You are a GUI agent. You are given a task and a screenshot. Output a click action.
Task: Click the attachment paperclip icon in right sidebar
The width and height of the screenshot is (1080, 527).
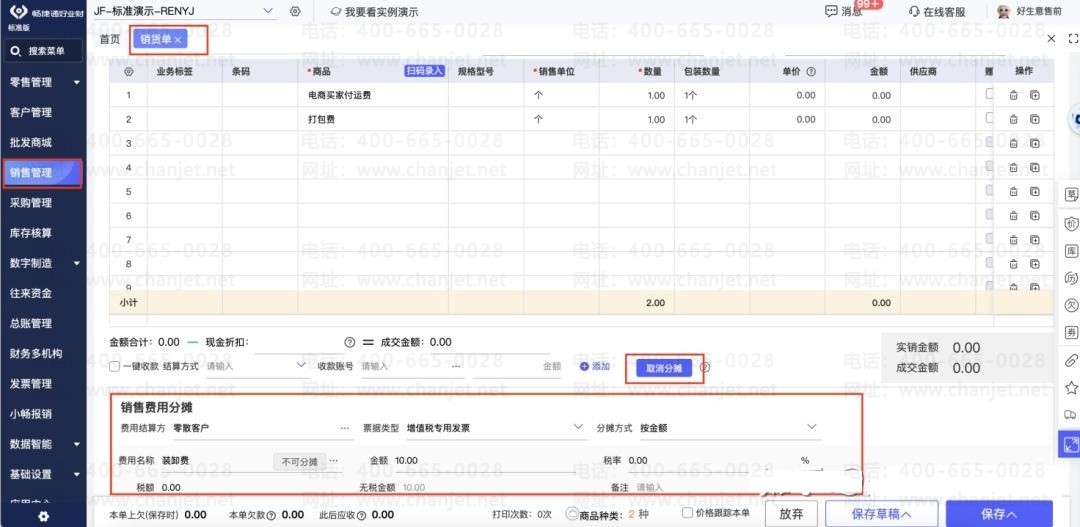[x=1070, y=359]
